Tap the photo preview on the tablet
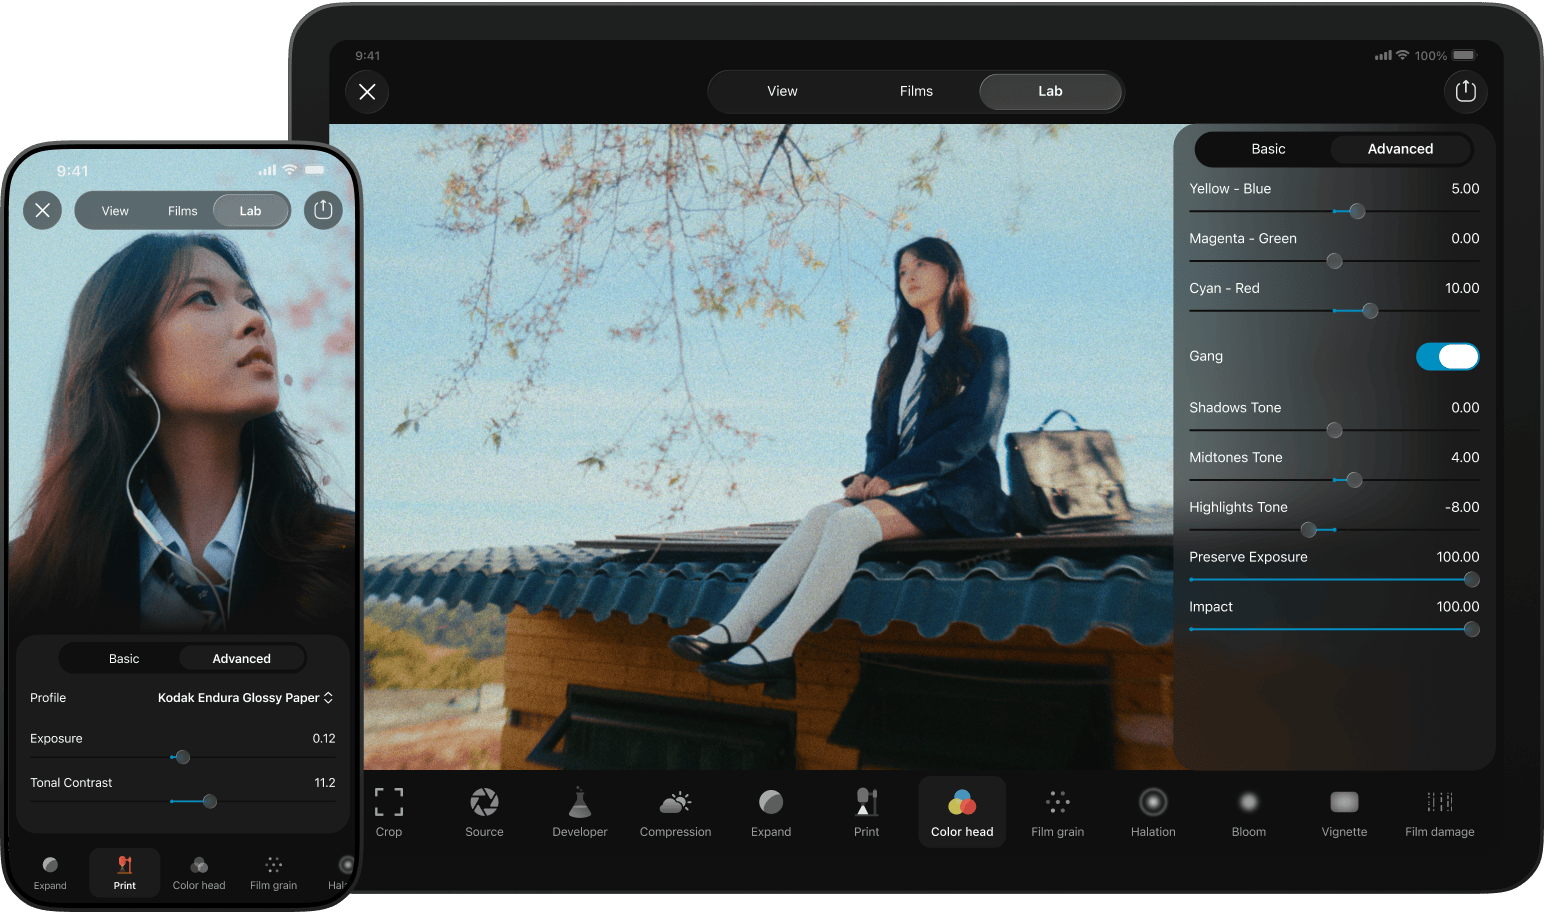The height and width of the screenshot is (913, 1560). [750, 446]
